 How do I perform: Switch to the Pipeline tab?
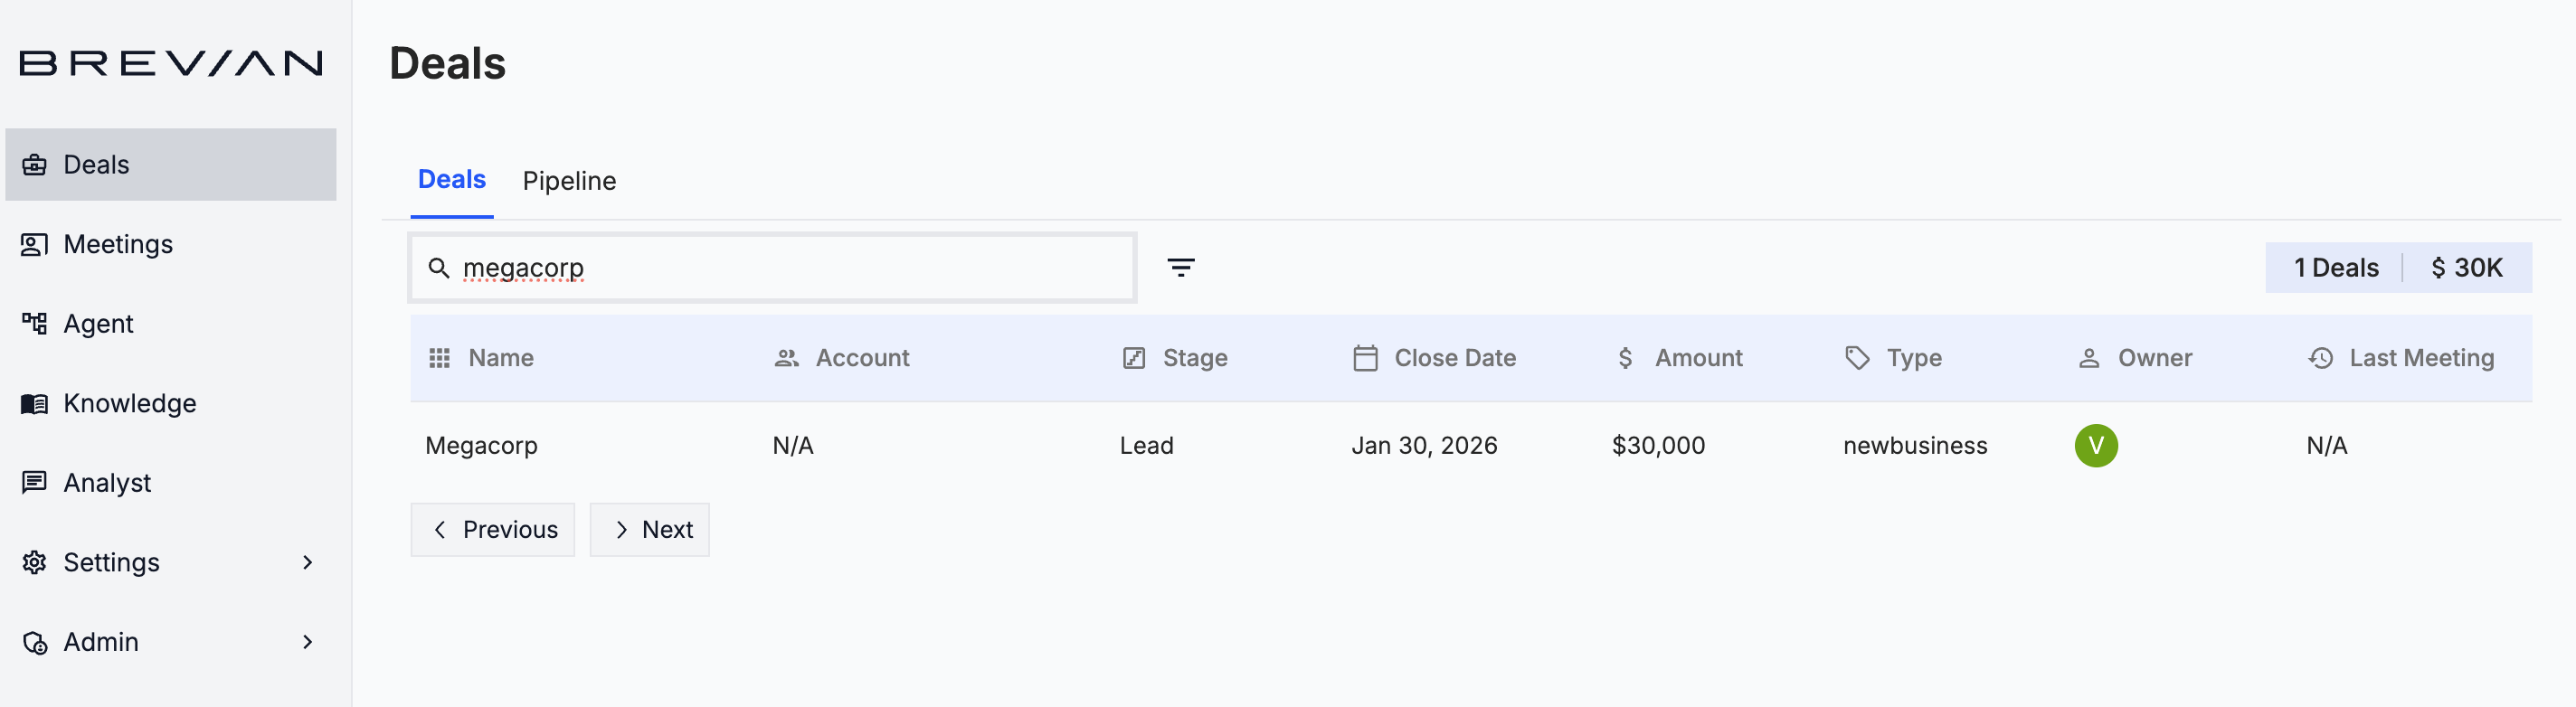coord(569,181)
